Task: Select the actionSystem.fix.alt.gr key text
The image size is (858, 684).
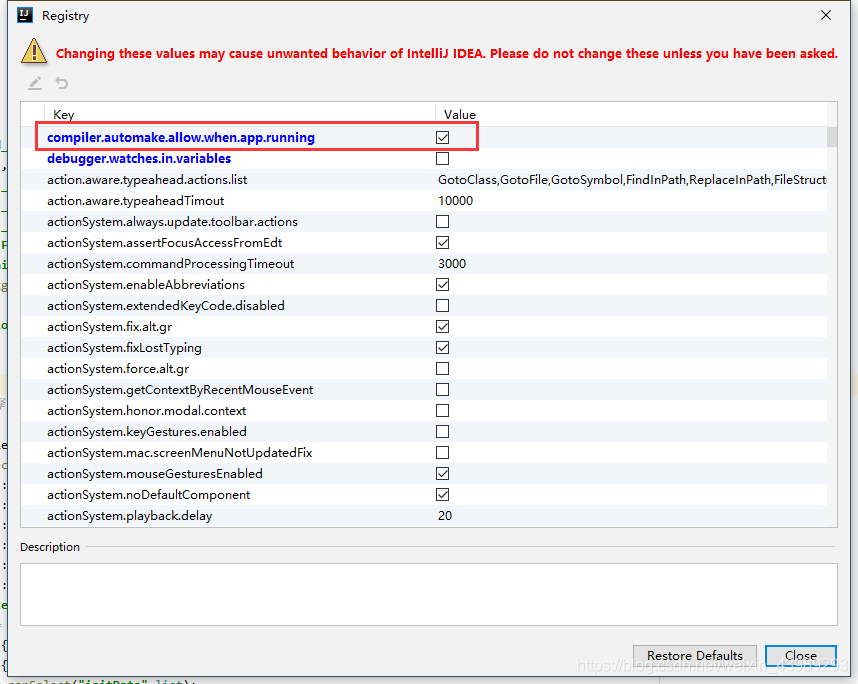Action: click(109, 327)
